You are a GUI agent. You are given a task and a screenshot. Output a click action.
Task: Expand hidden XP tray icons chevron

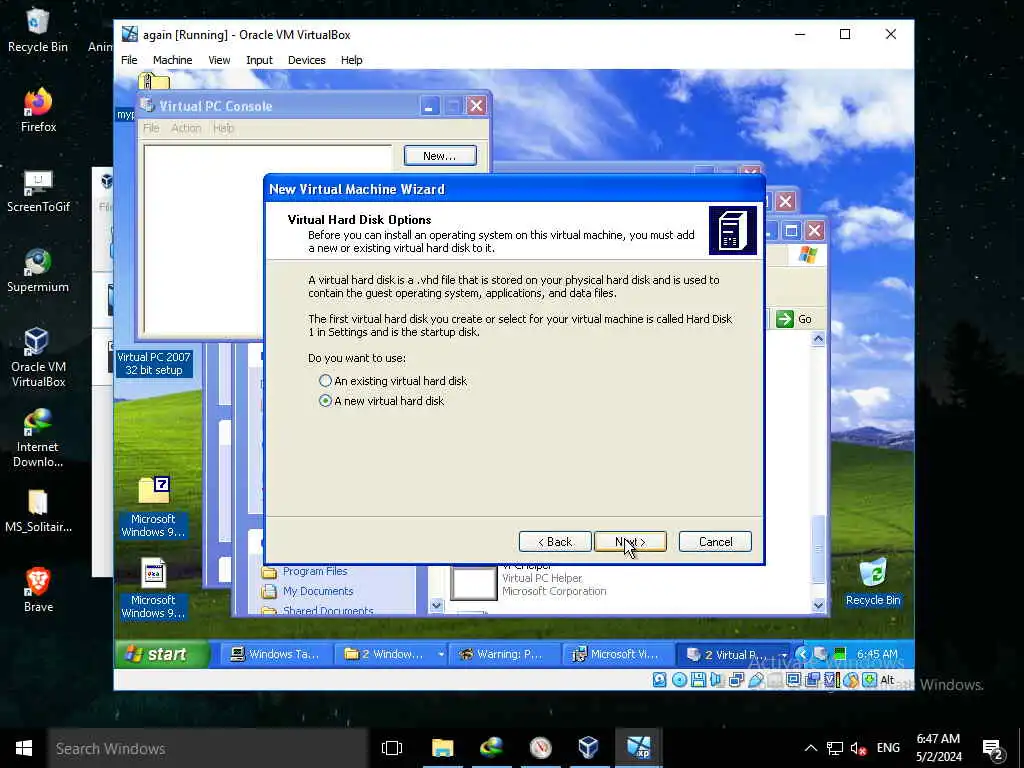[x=803, y=654]
